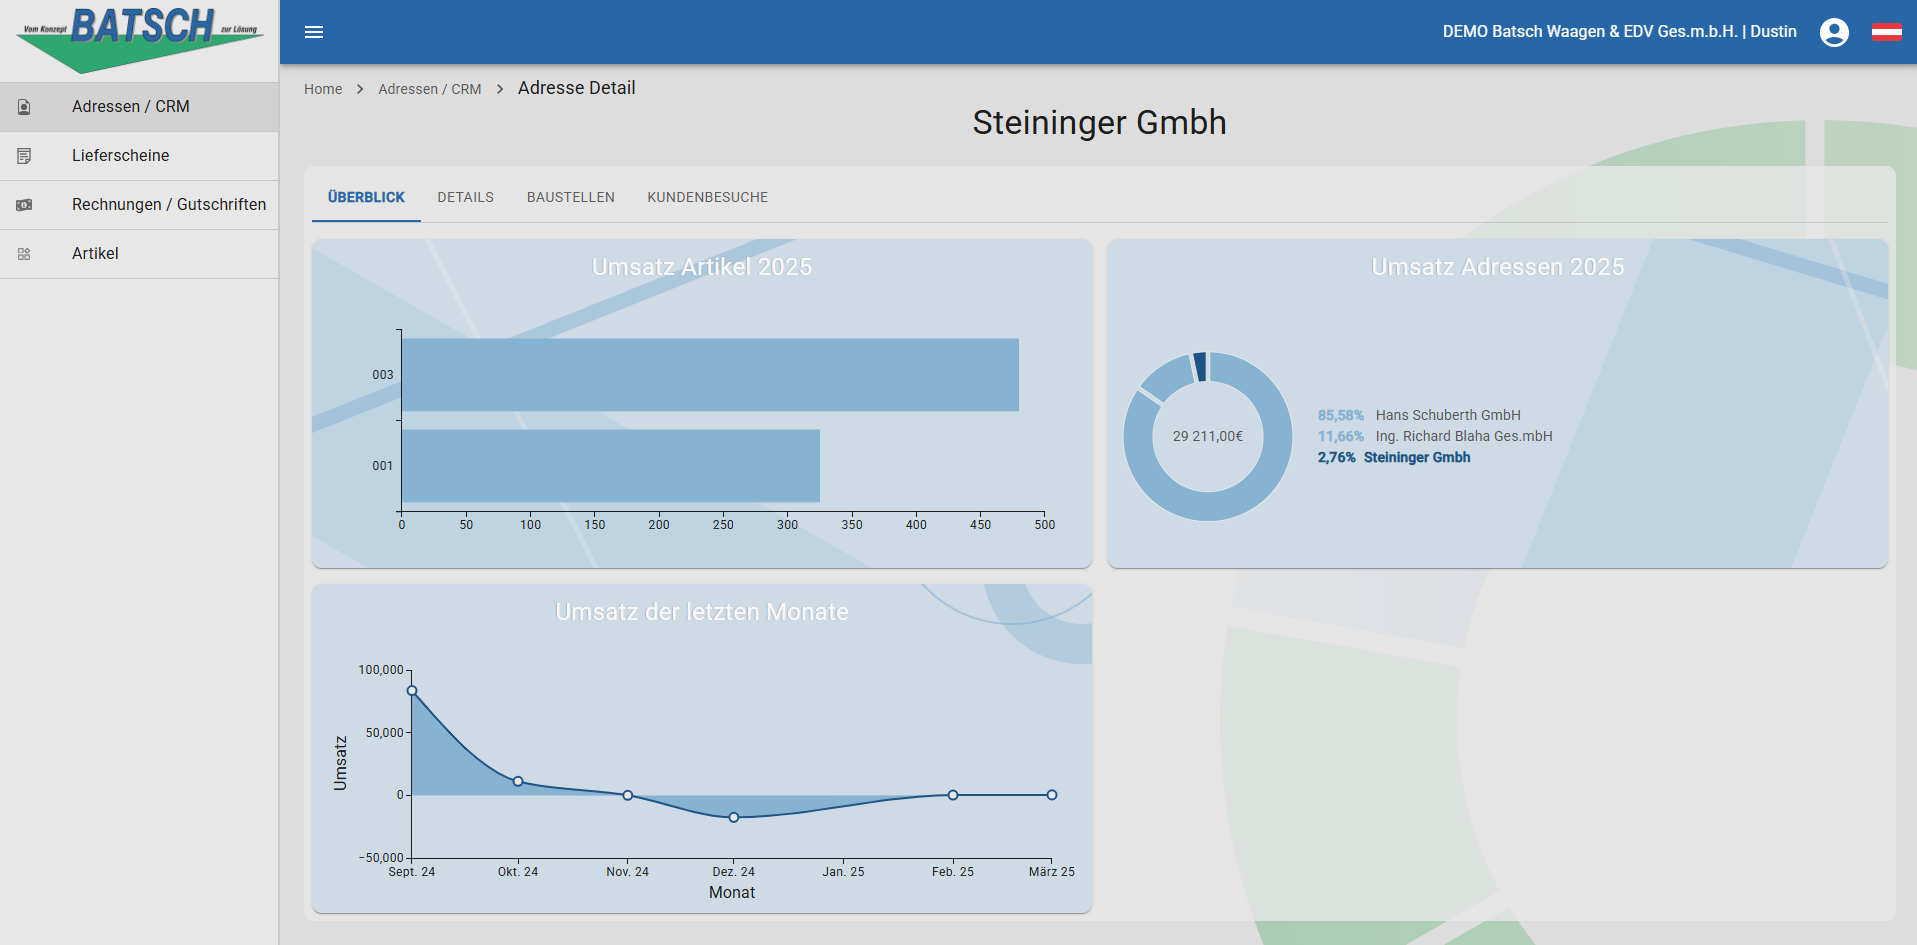Click the Umsatz der letzten Monate title
1917x945 pixels.
(702, 612)
